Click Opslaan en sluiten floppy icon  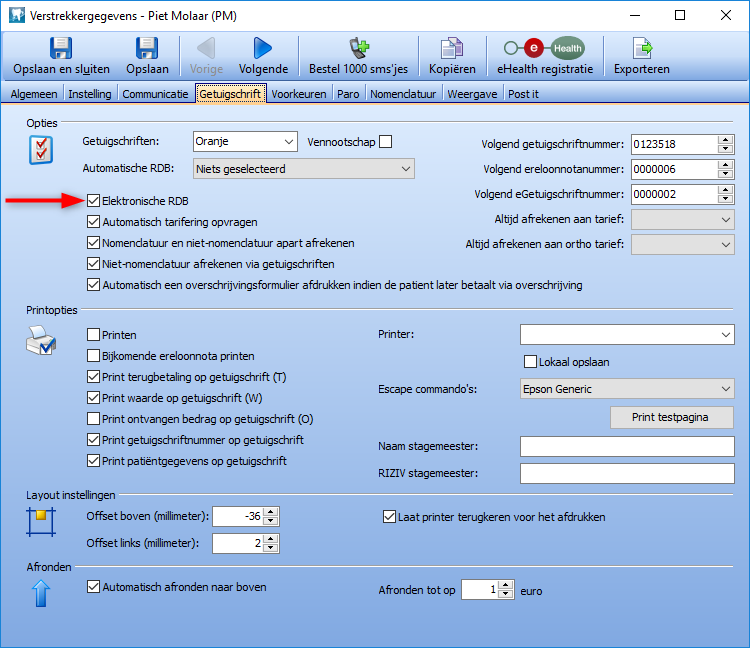point(61,48)
